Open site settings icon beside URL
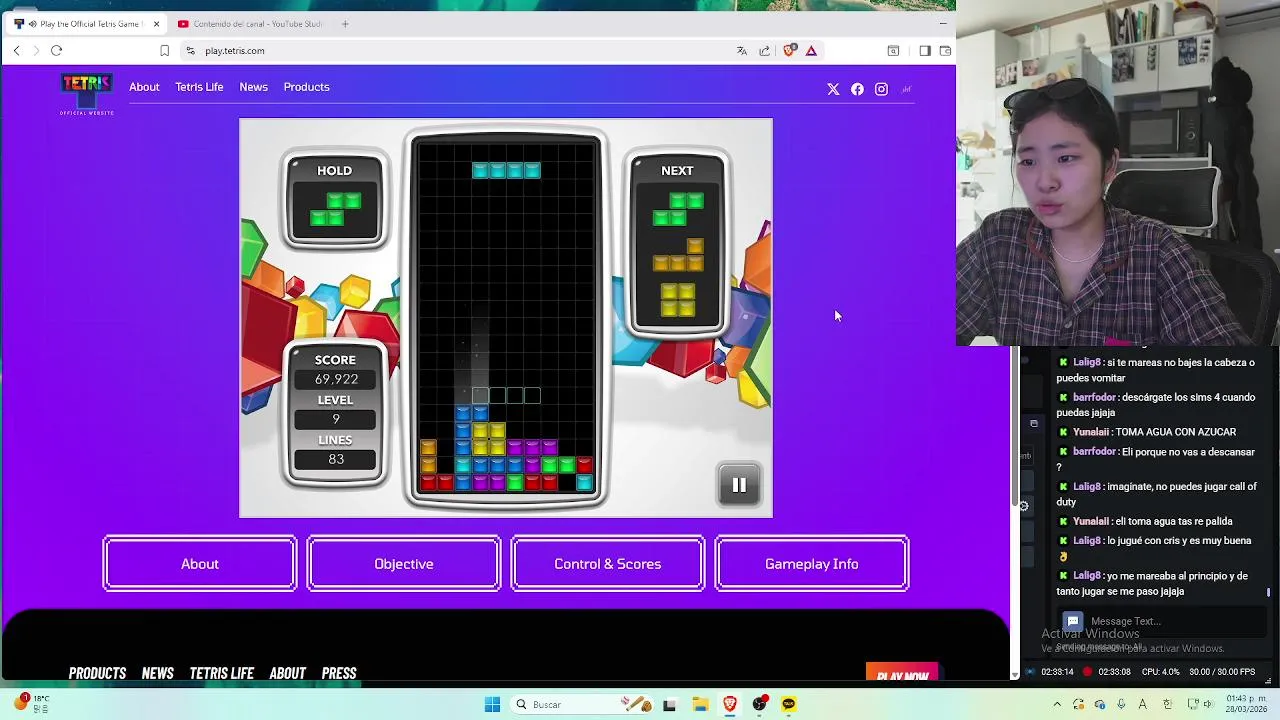Image resolution: width=1280 pixels, height=720 pixels. click(x=191, y=51)
